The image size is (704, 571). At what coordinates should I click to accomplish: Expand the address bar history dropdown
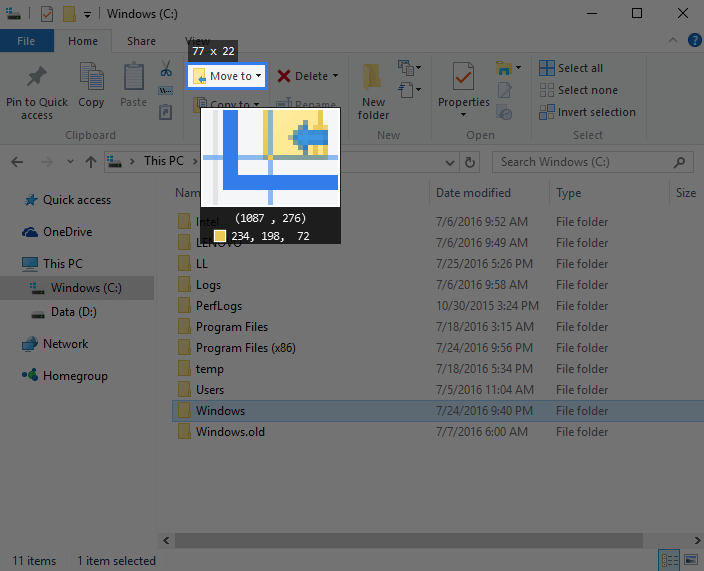449,163
